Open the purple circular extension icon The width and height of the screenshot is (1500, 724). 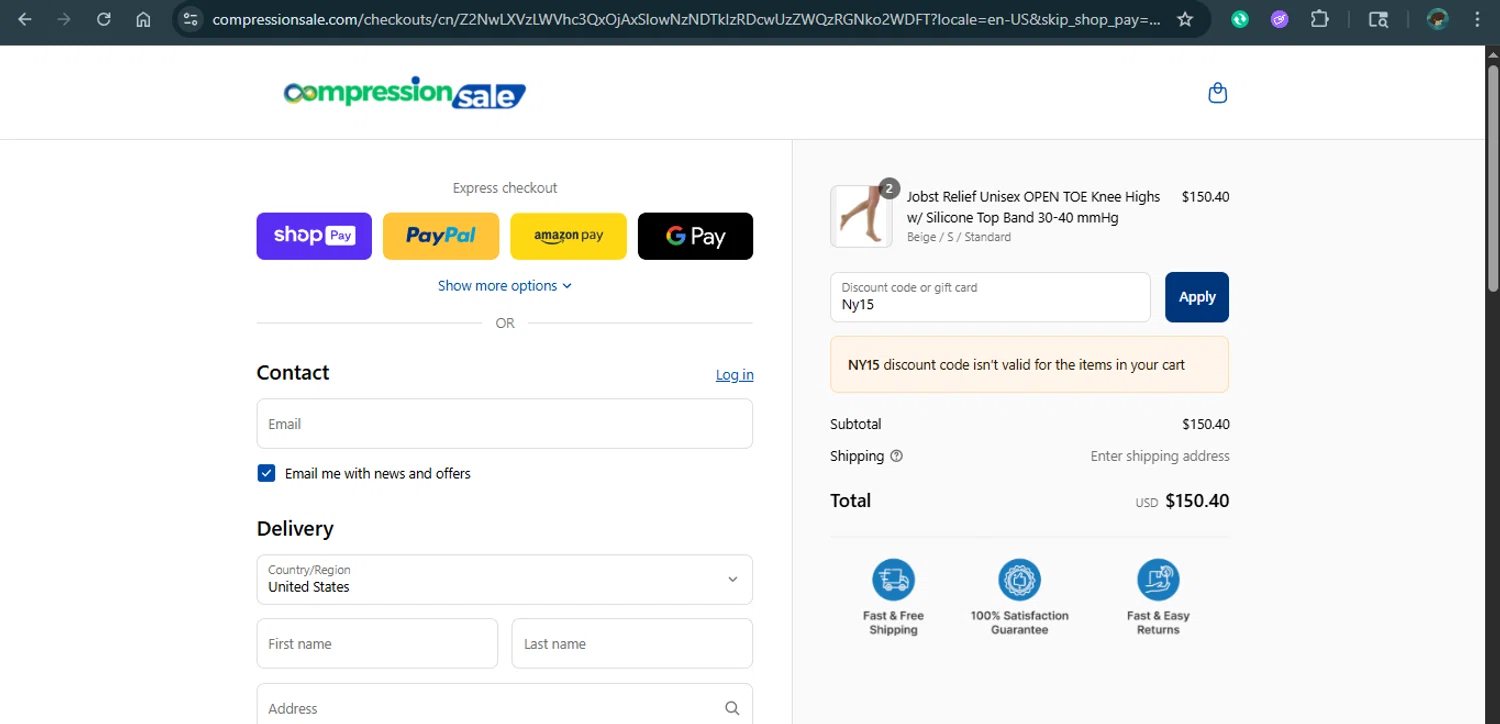(1280, 19)
